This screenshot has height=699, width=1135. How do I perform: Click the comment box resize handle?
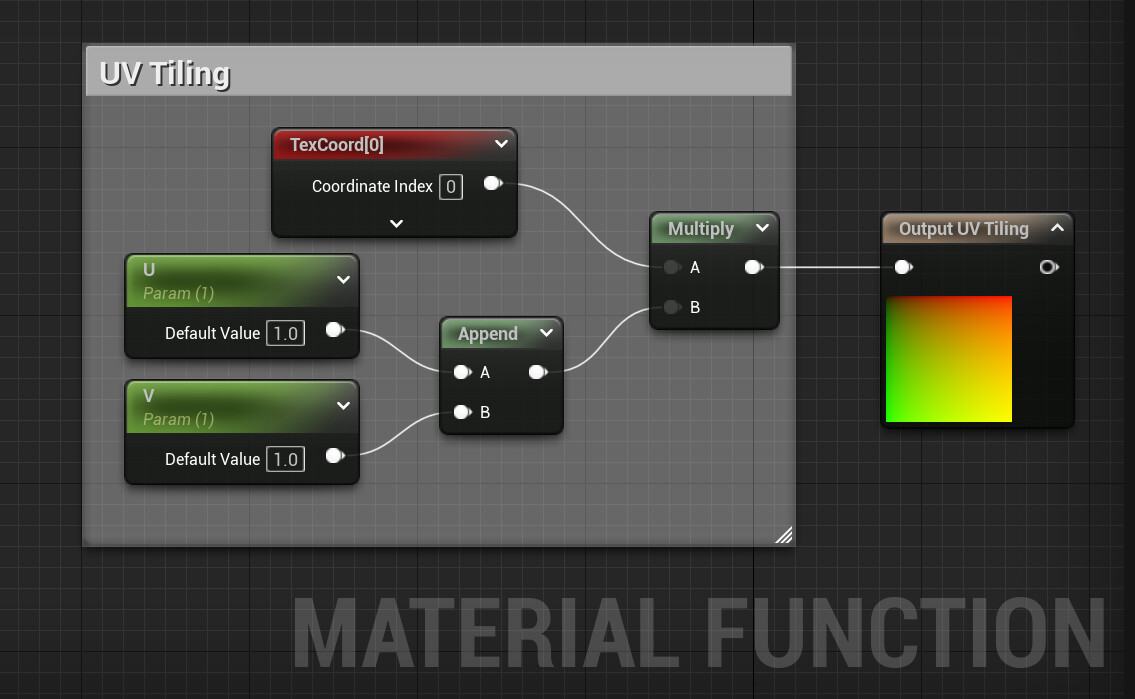(x=786, y=536)
